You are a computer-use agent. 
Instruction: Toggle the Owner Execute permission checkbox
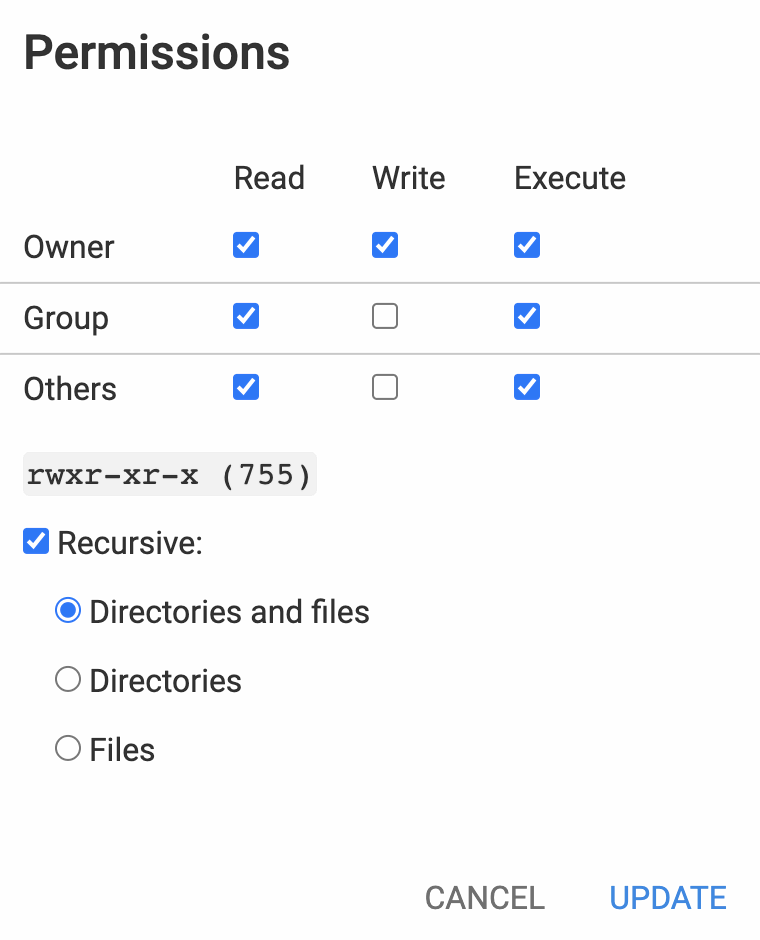click(x=527, y=245)
